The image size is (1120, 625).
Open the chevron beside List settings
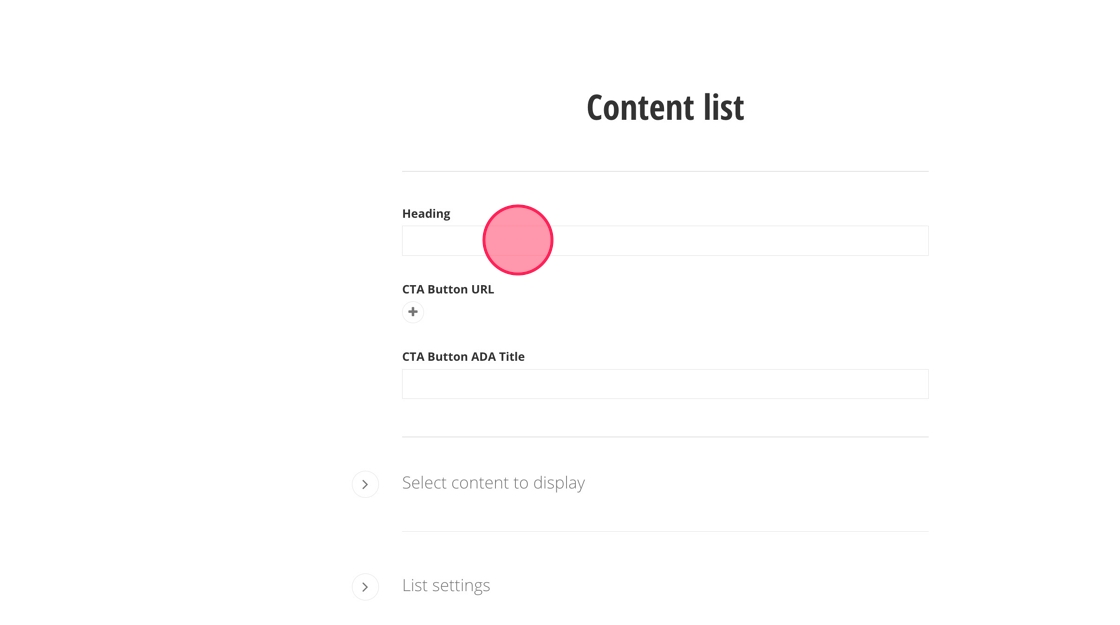click(x=365, y=587)
